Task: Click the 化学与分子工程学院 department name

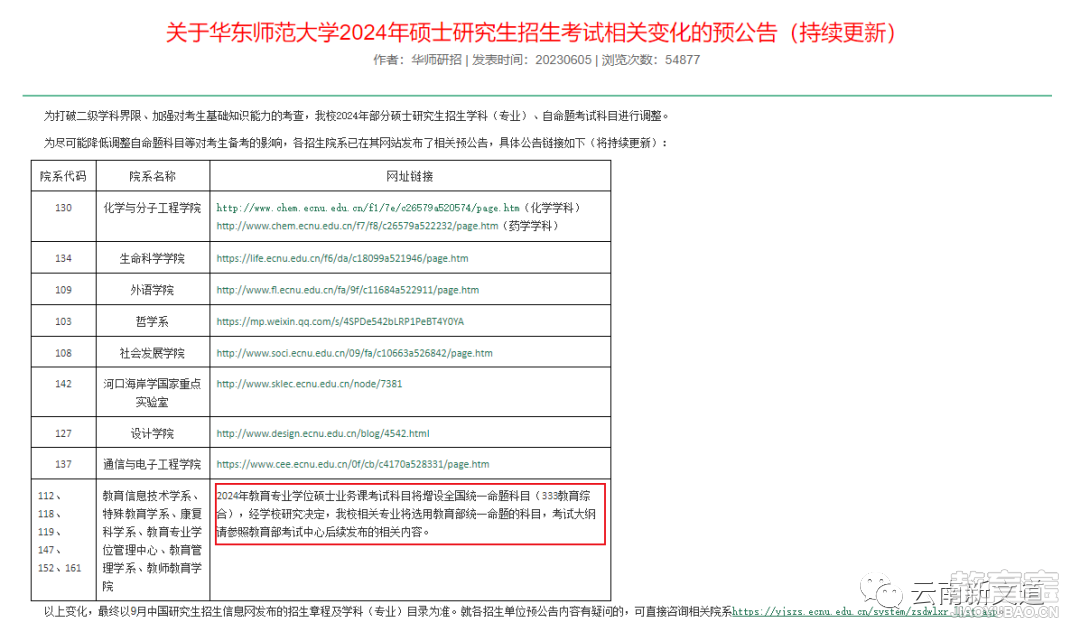Action: 152,207
